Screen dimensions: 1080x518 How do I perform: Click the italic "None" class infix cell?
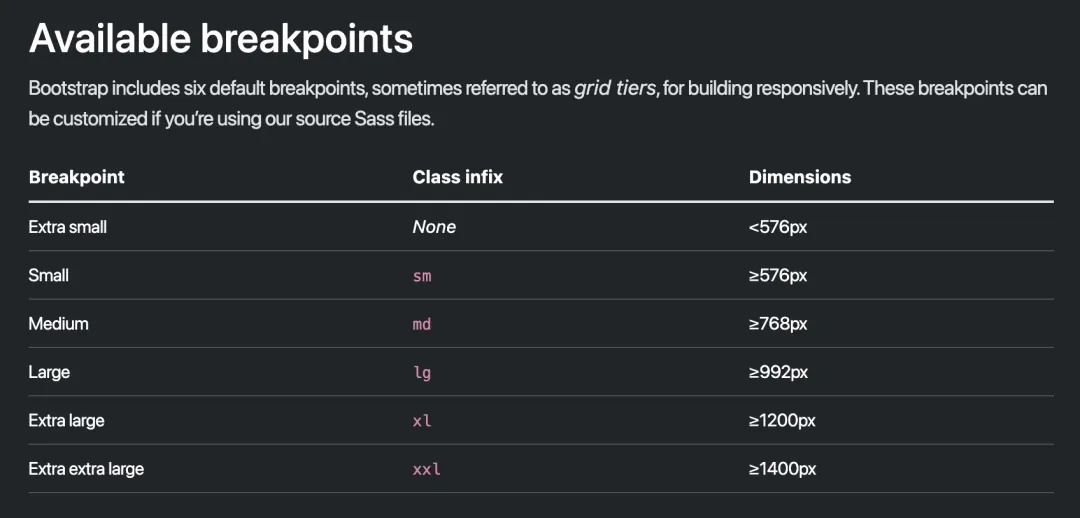click(434, 227)
